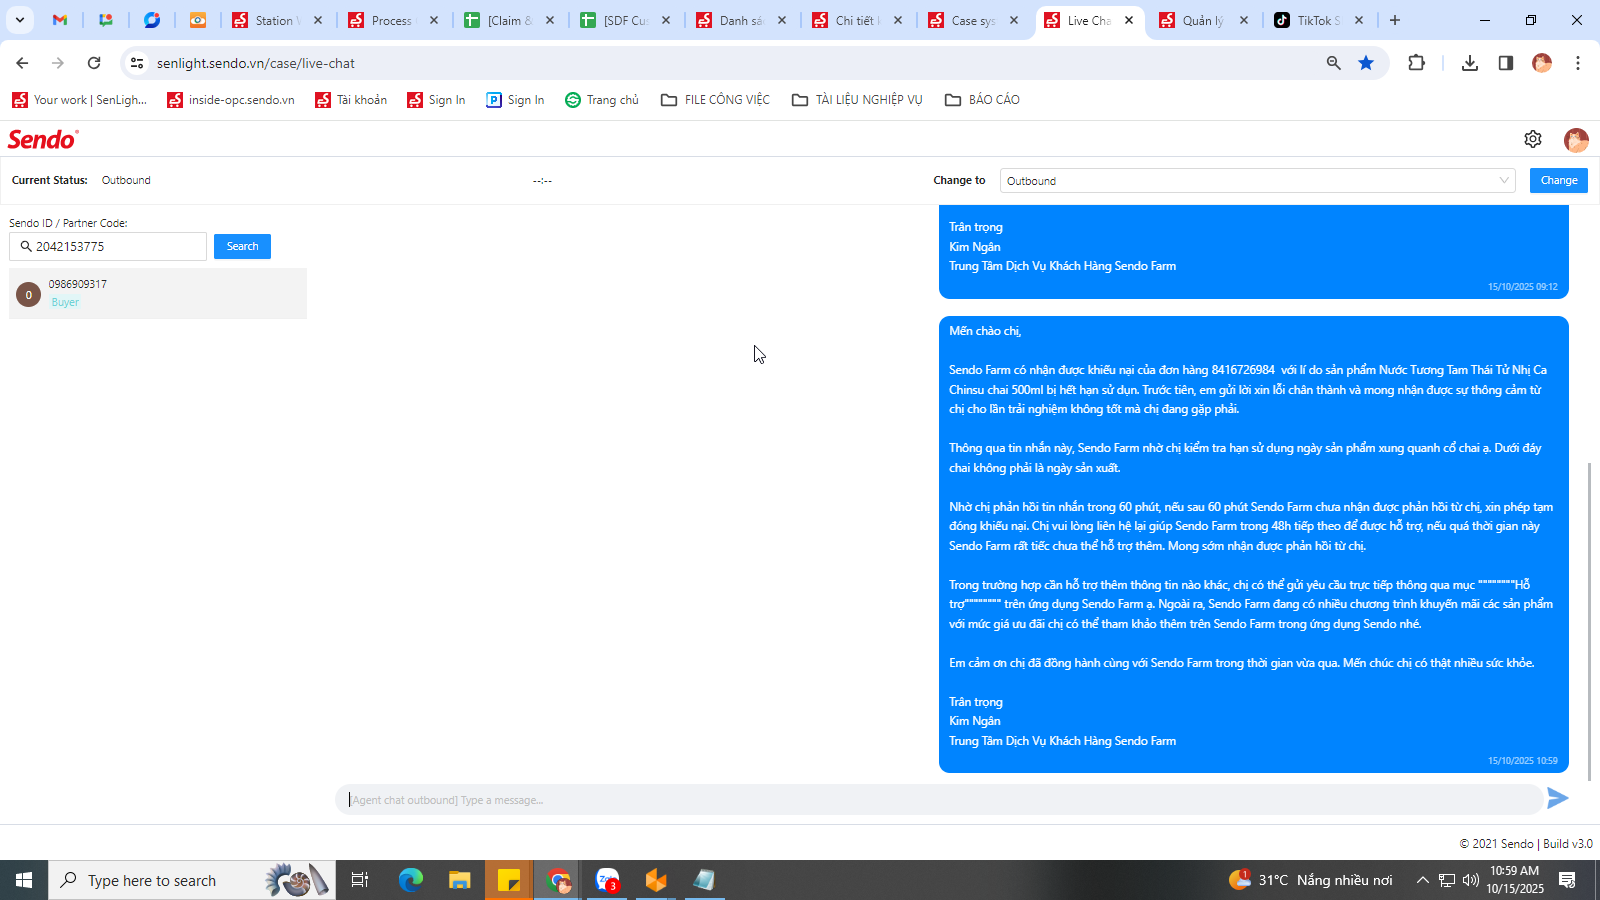Open the Chrome three-dot menu
Screen dimensions: 1600x900
pyautogui.click(x=1578, y=63)
